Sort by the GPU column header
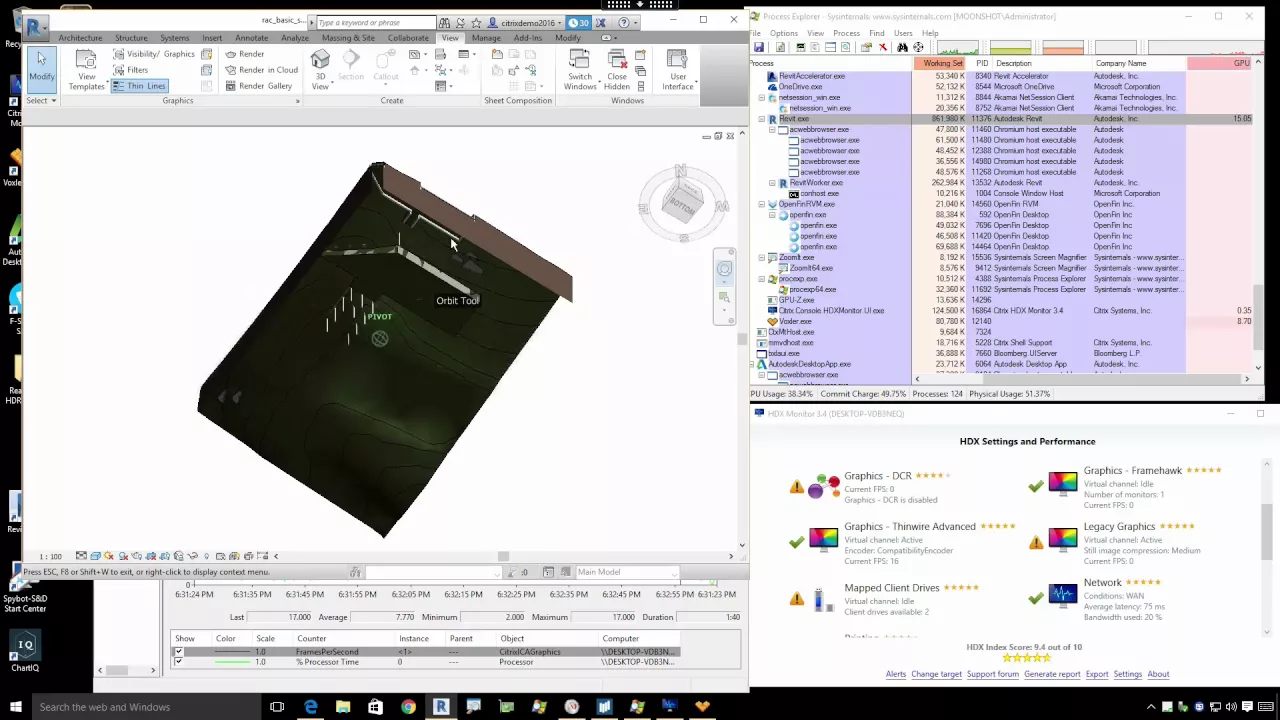The width and height of the screenshot is (1280, 720). [x=1220, y=63]
